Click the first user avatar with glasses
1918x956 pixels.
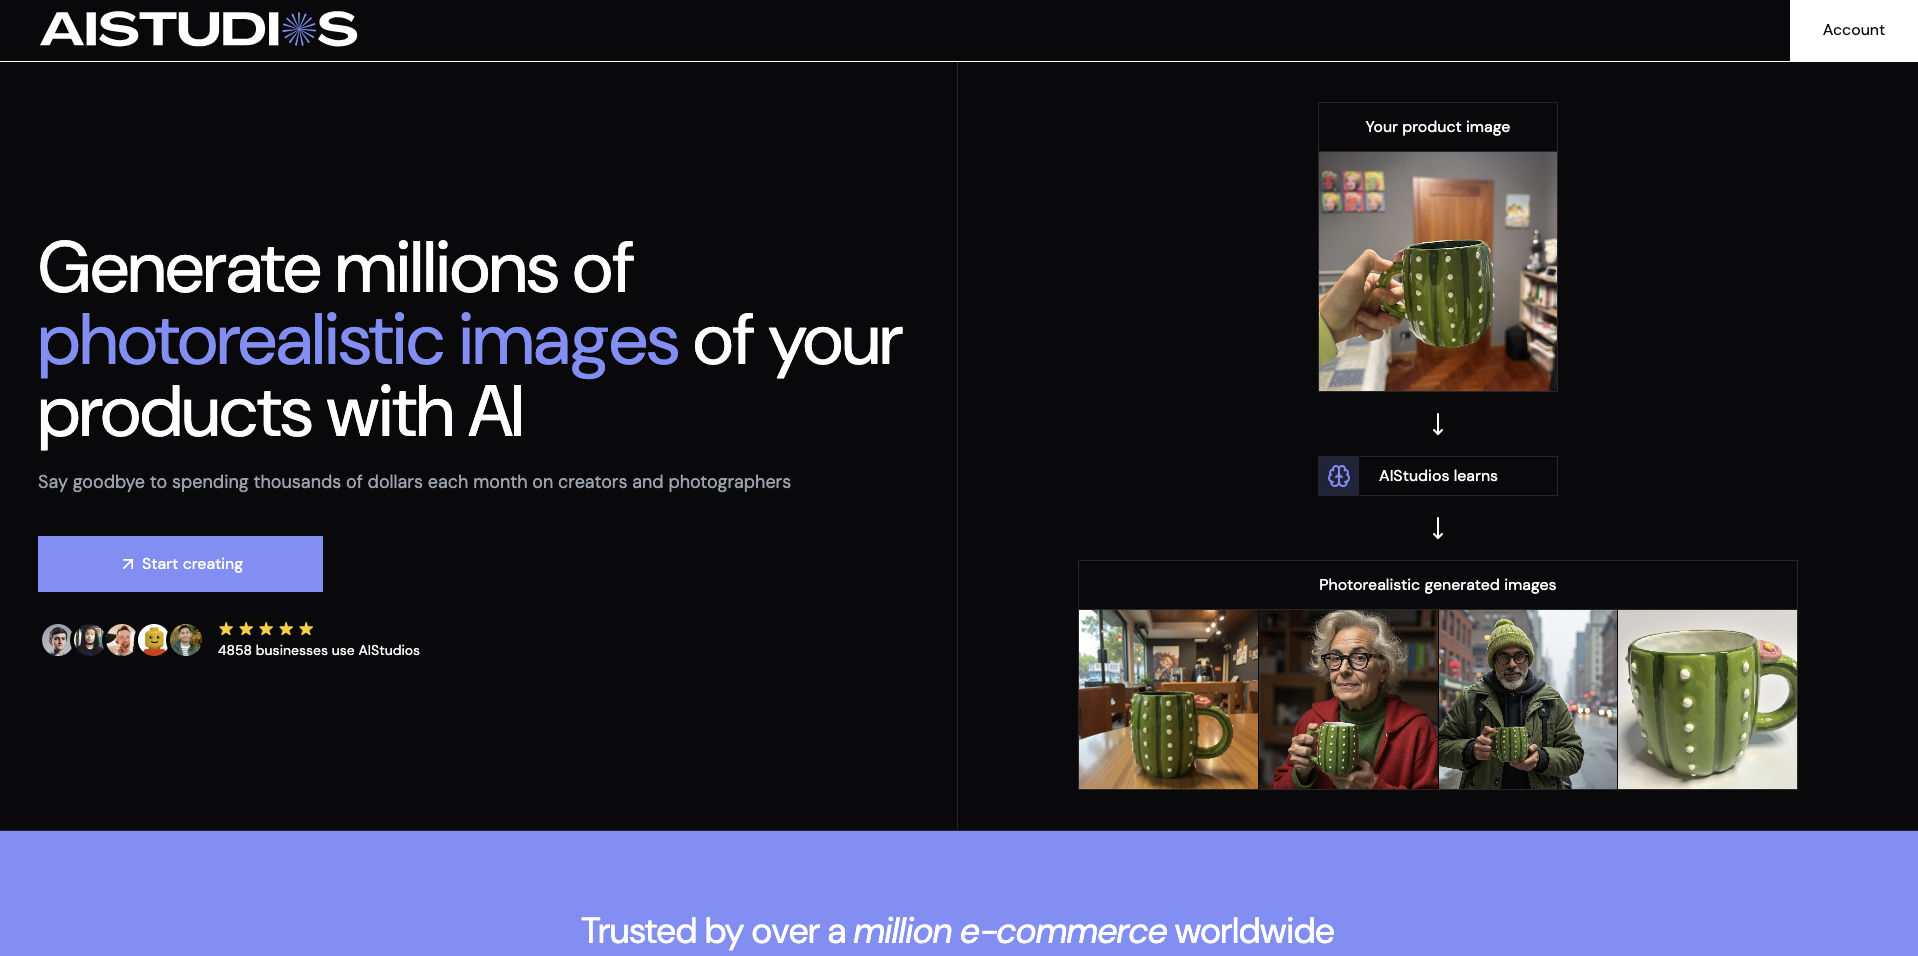pyautogui.click(x=57, y=640)
